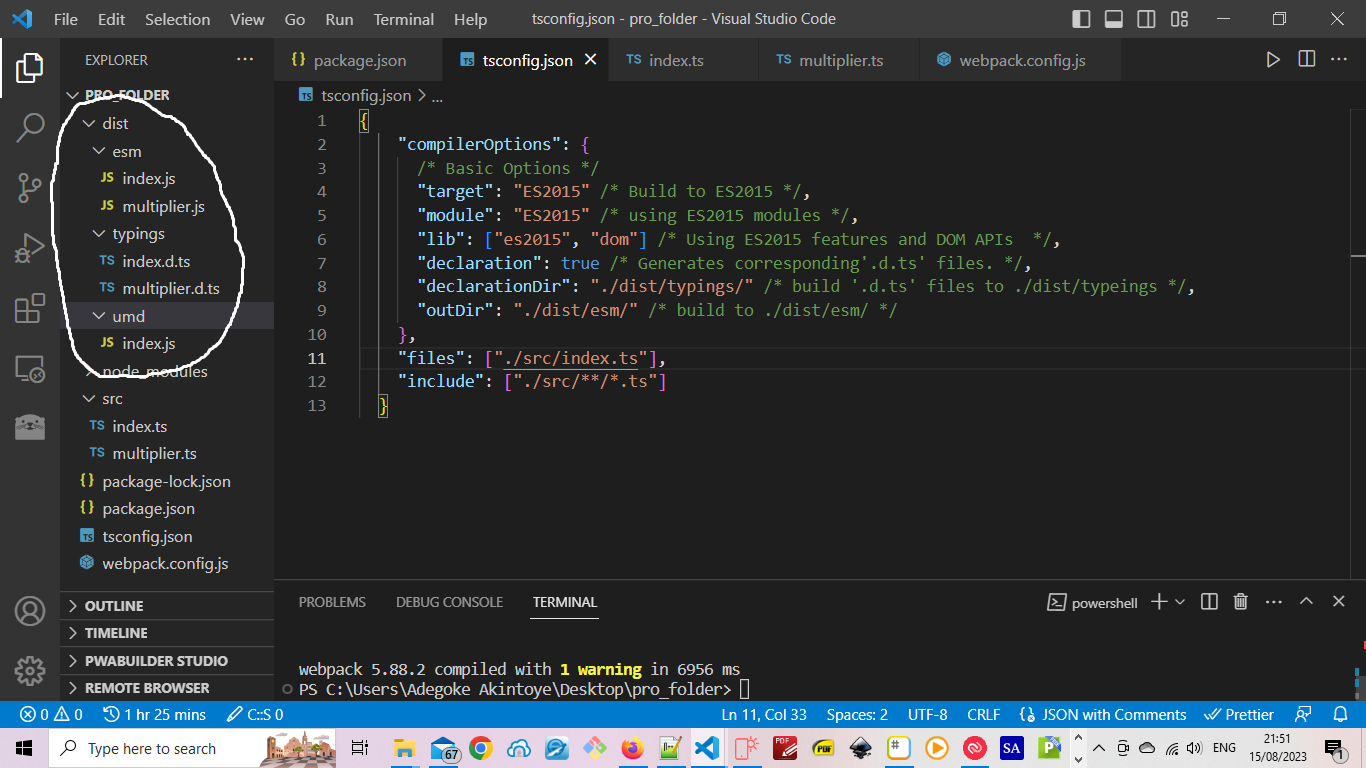
Task: Open the Extensions view
Action: pyautogui.click(x=30, y=309)
